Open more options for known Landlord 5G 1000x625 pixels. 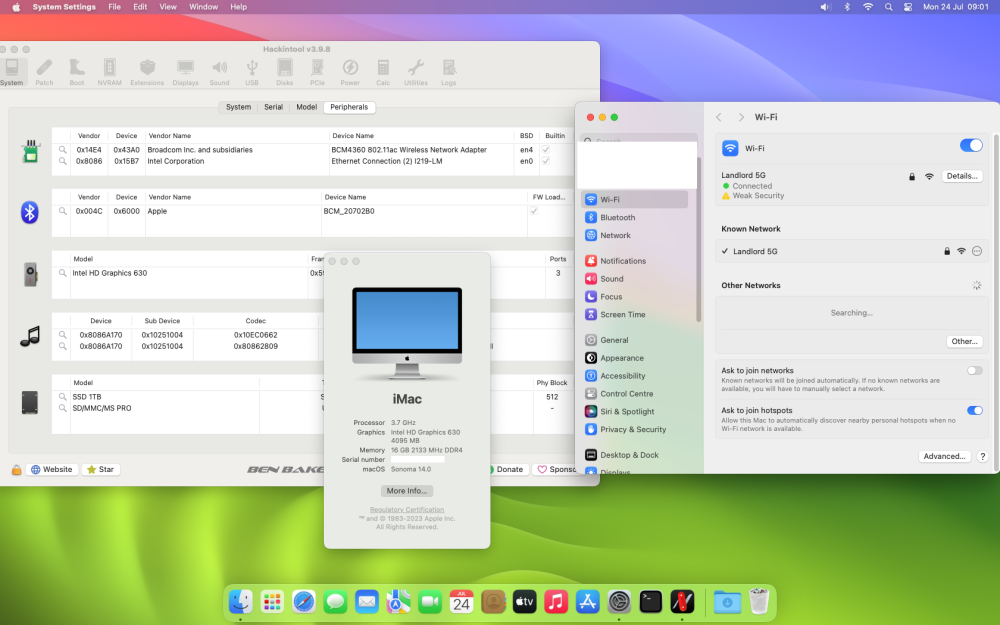pyautogui.click(x=976, y=251)
